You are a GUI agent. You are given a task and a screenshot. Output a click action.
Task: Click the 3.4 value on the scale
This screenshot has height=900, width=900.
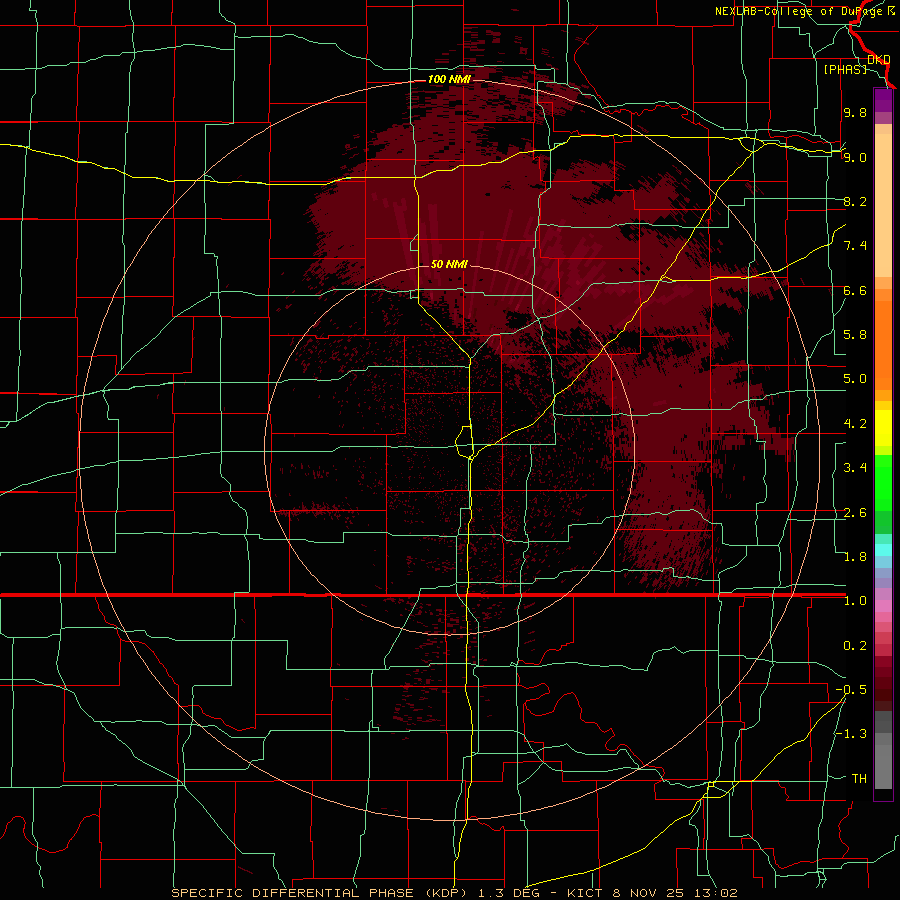pos(855,467)
